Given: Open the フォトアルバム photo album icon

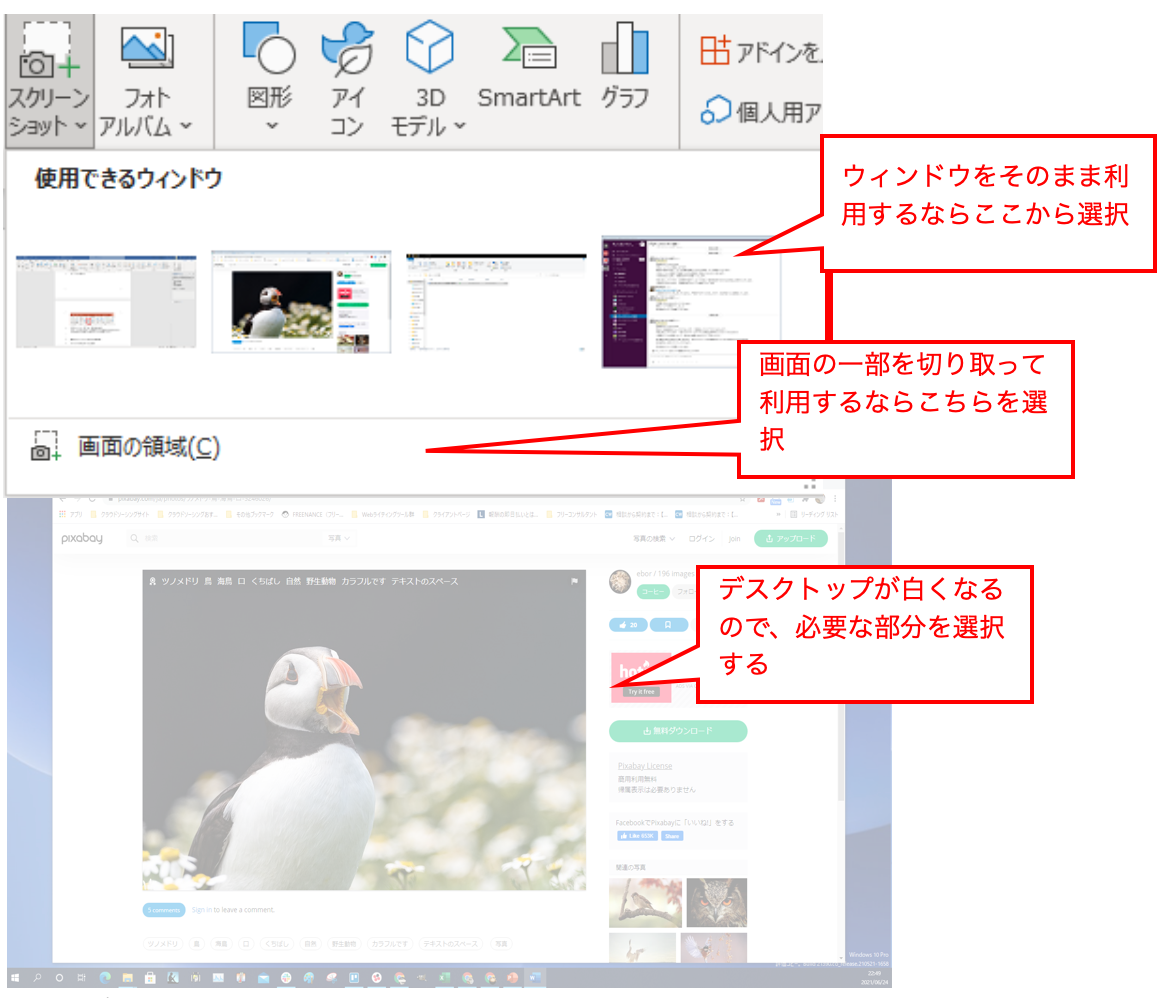Looking at the screenshot, I should (147, 48).
